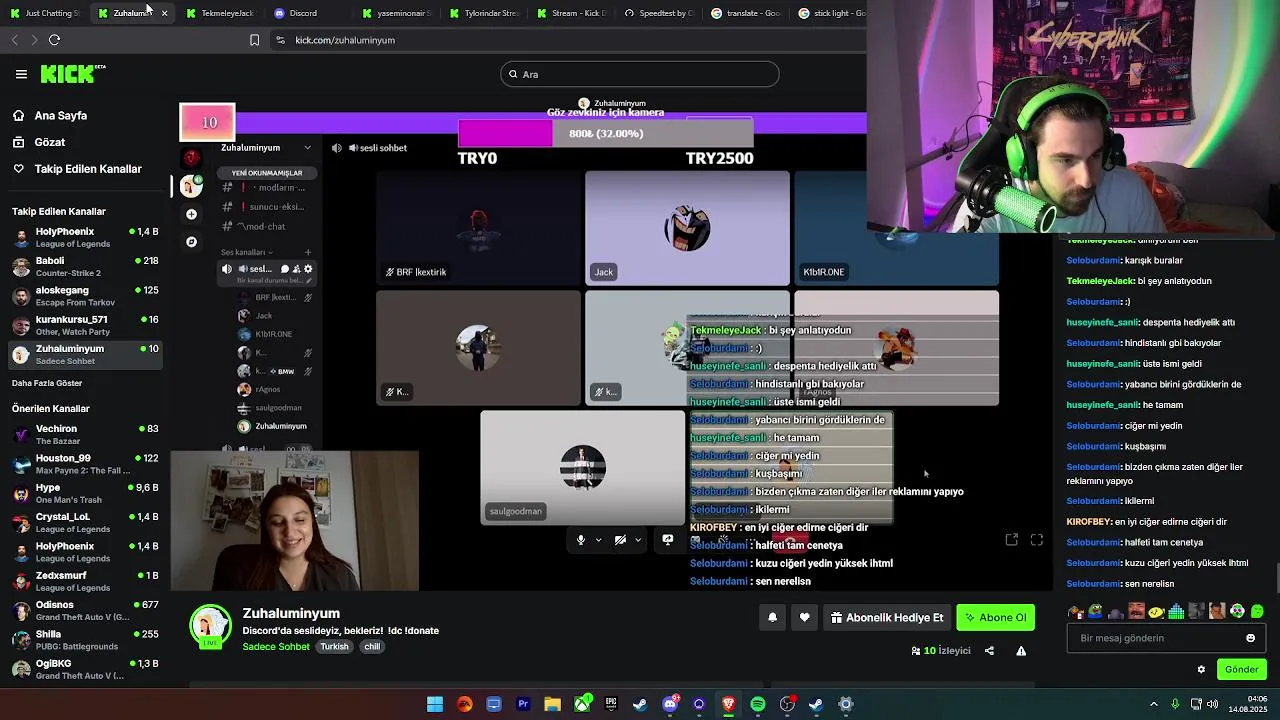This screenshot has height=720, width=1280.
Task: Click screen share icon in Discord
Action: coord(668,540)
